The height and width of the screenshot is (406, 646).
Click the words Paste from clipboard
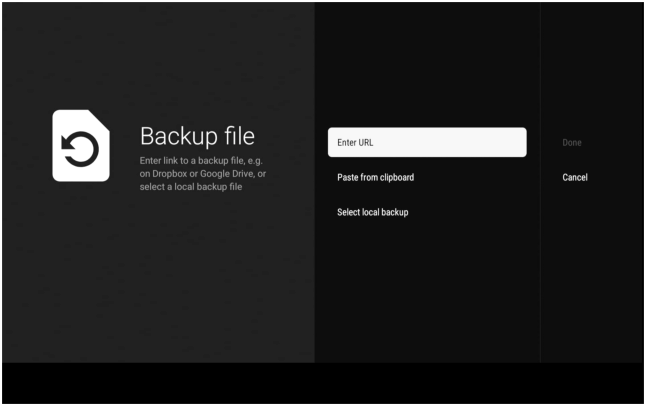(375, 177)
